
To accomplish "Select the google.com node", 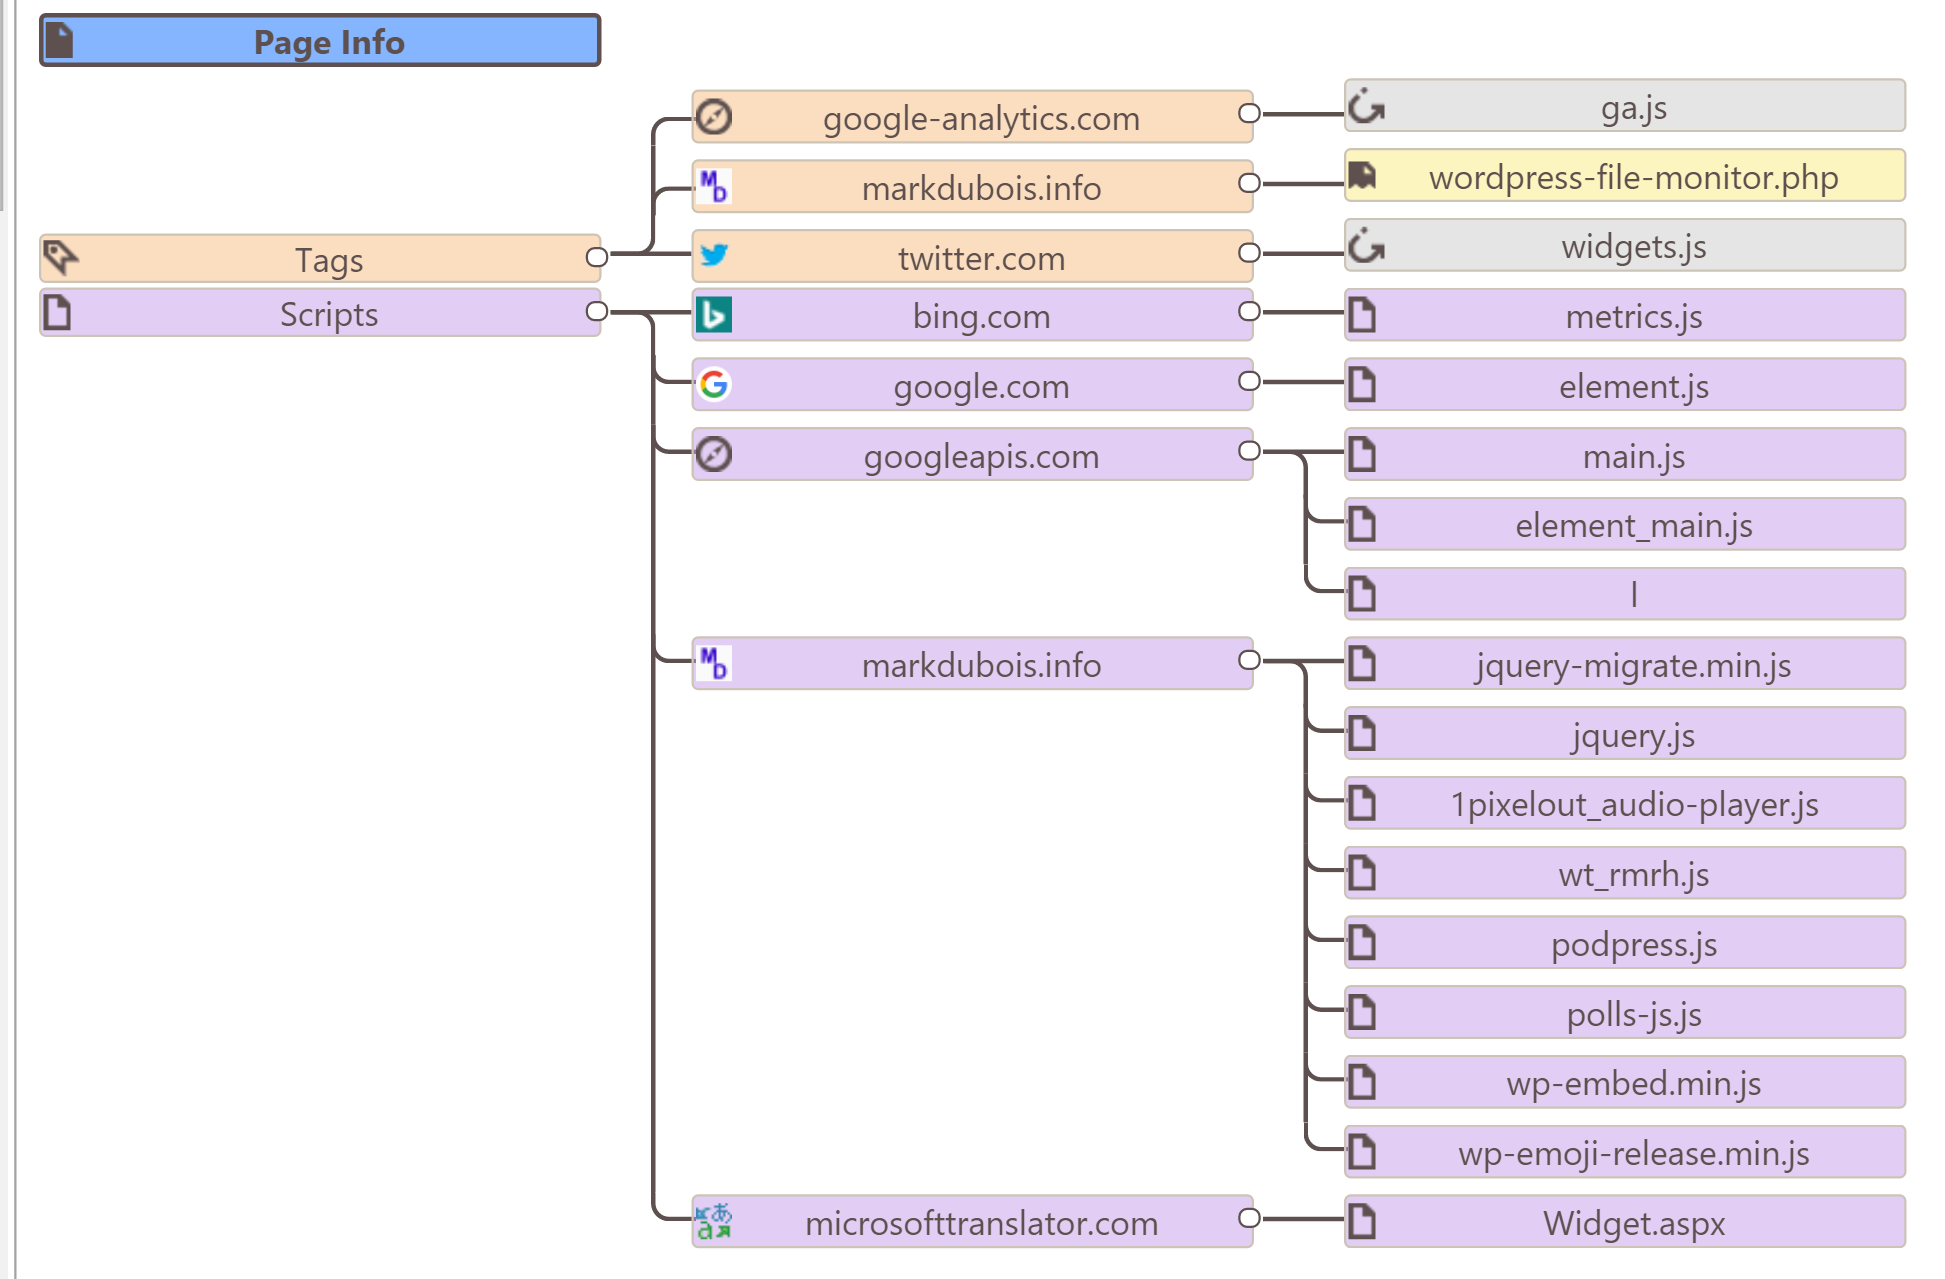I will click(x=972, y=385).
